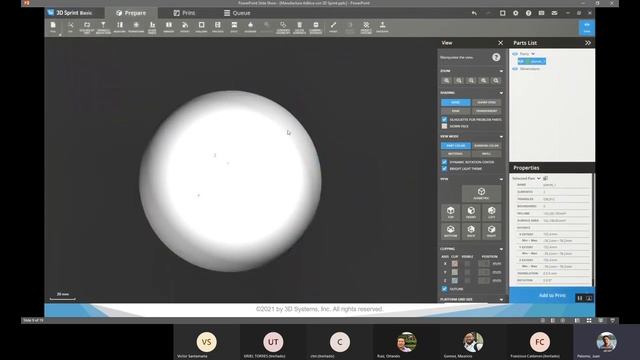Open the File menu icon in toolbar
Image resolution: width=640 pixels, height=360 pixels.
[53, 27]
